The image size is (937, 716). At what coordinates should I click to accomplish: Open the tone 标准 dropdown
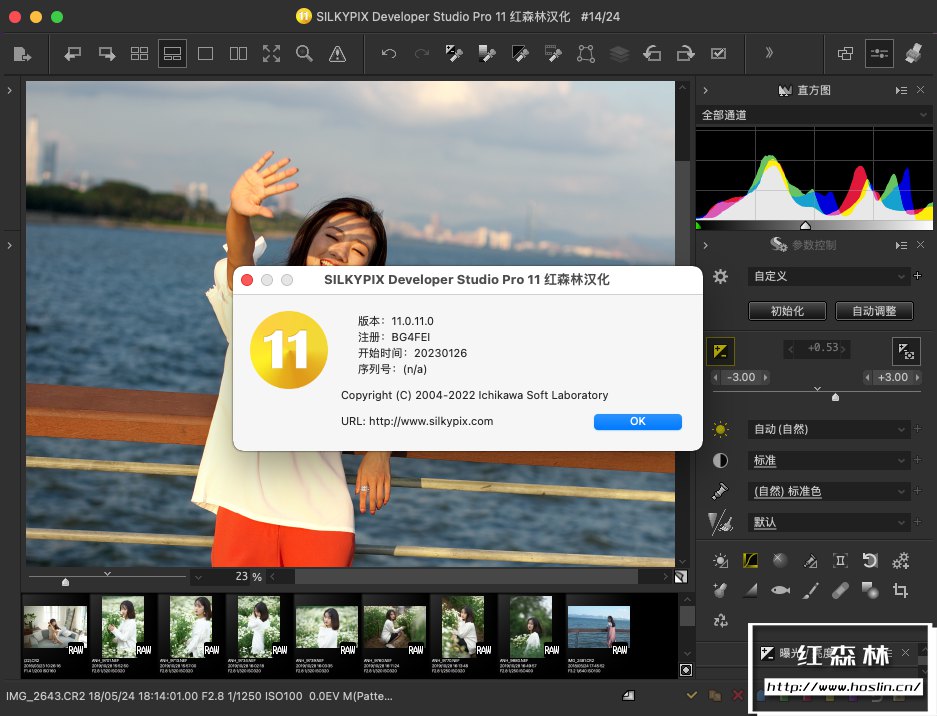tap(829, 461)
